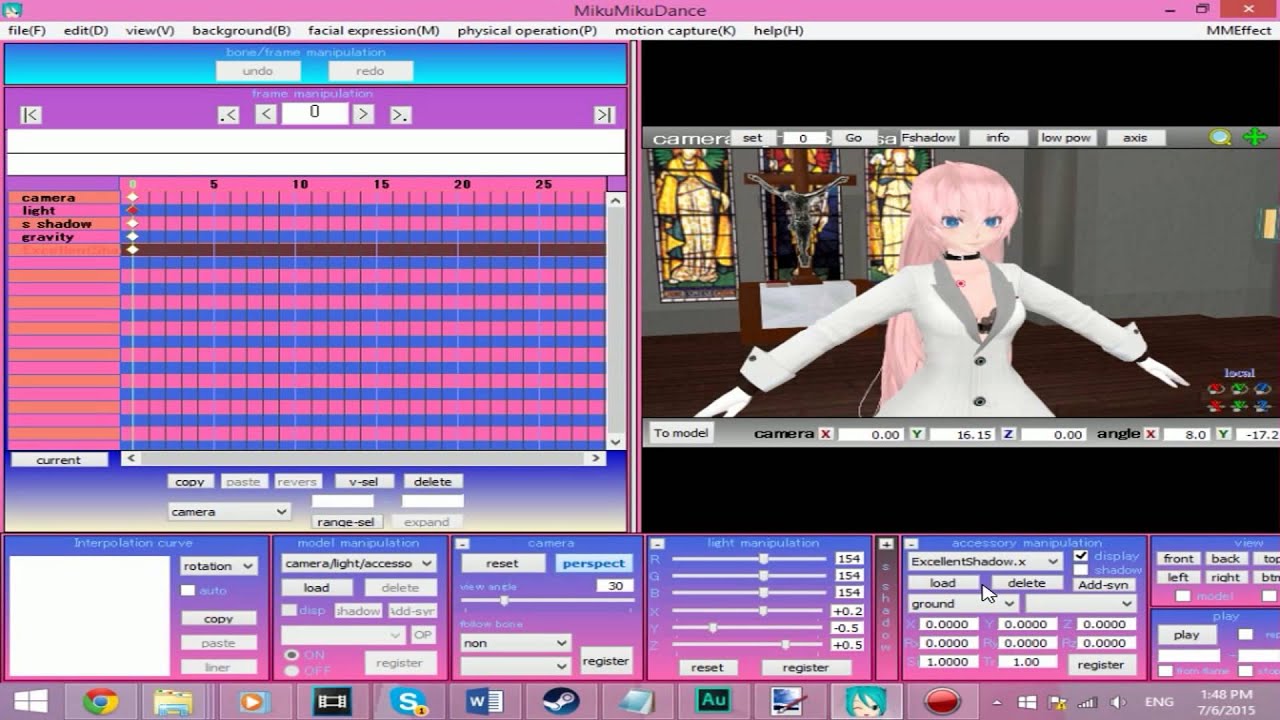Open the rotation interpolation dropdown
The image size is (1280, 720).
(218, 565)
